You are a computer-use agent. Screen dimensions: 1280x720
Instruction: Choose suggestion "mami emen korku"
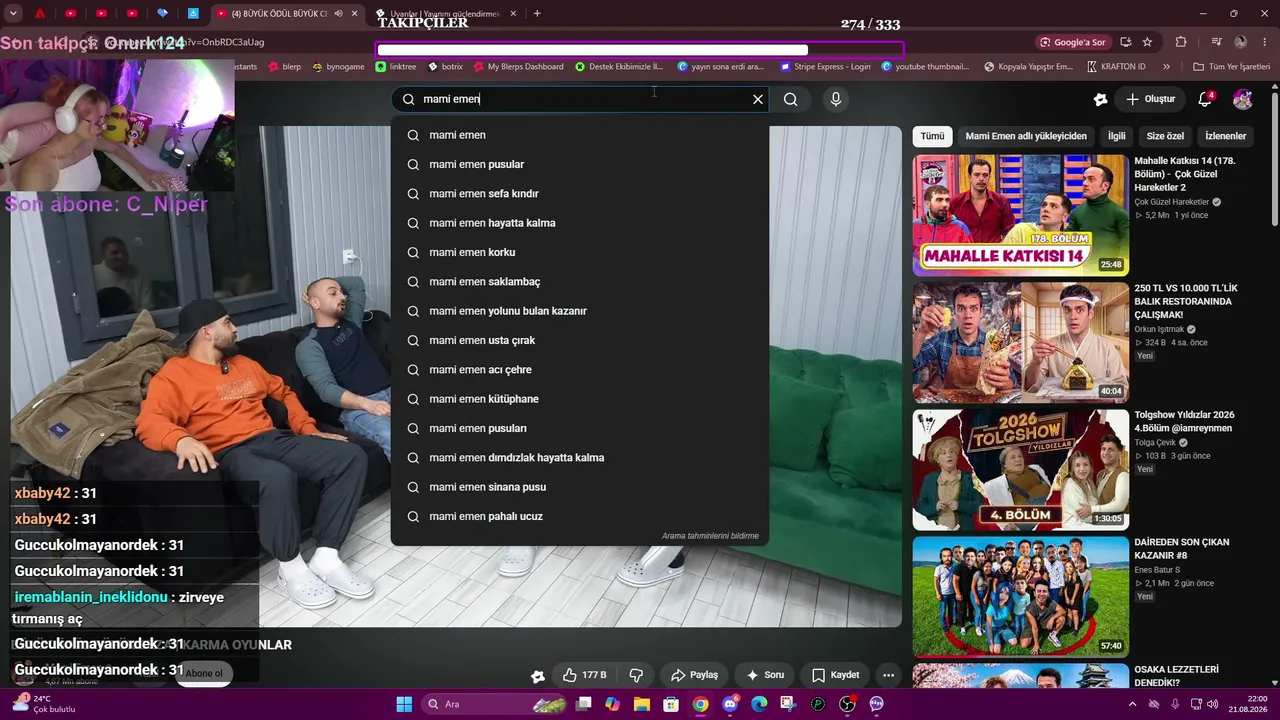(x=580, y=252)
